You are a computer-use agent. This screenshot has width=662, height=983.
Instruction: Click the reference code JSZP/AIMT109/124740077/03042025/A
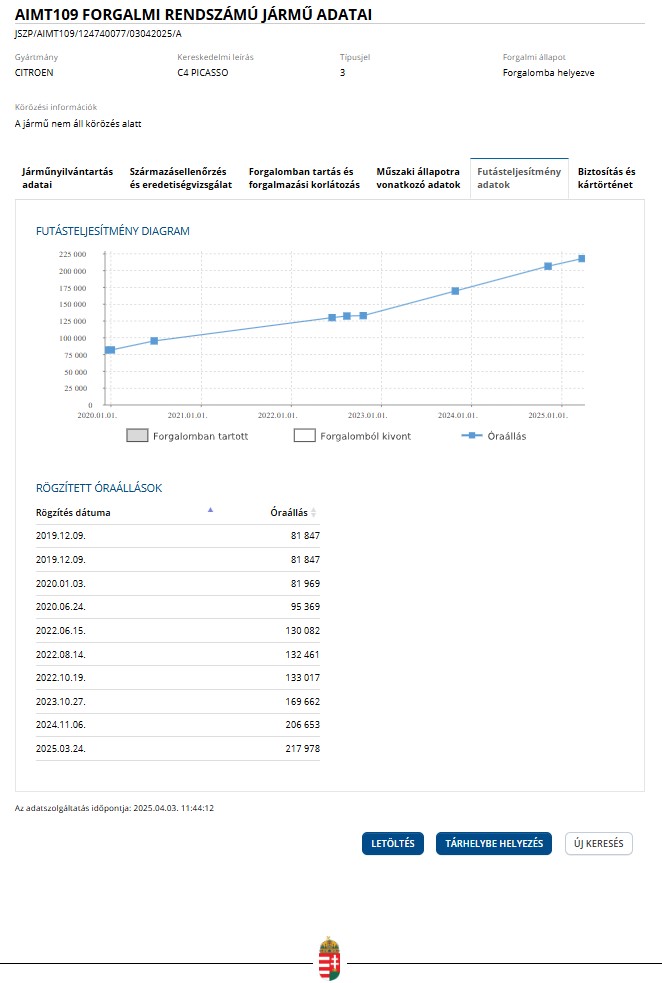(98, 34)
